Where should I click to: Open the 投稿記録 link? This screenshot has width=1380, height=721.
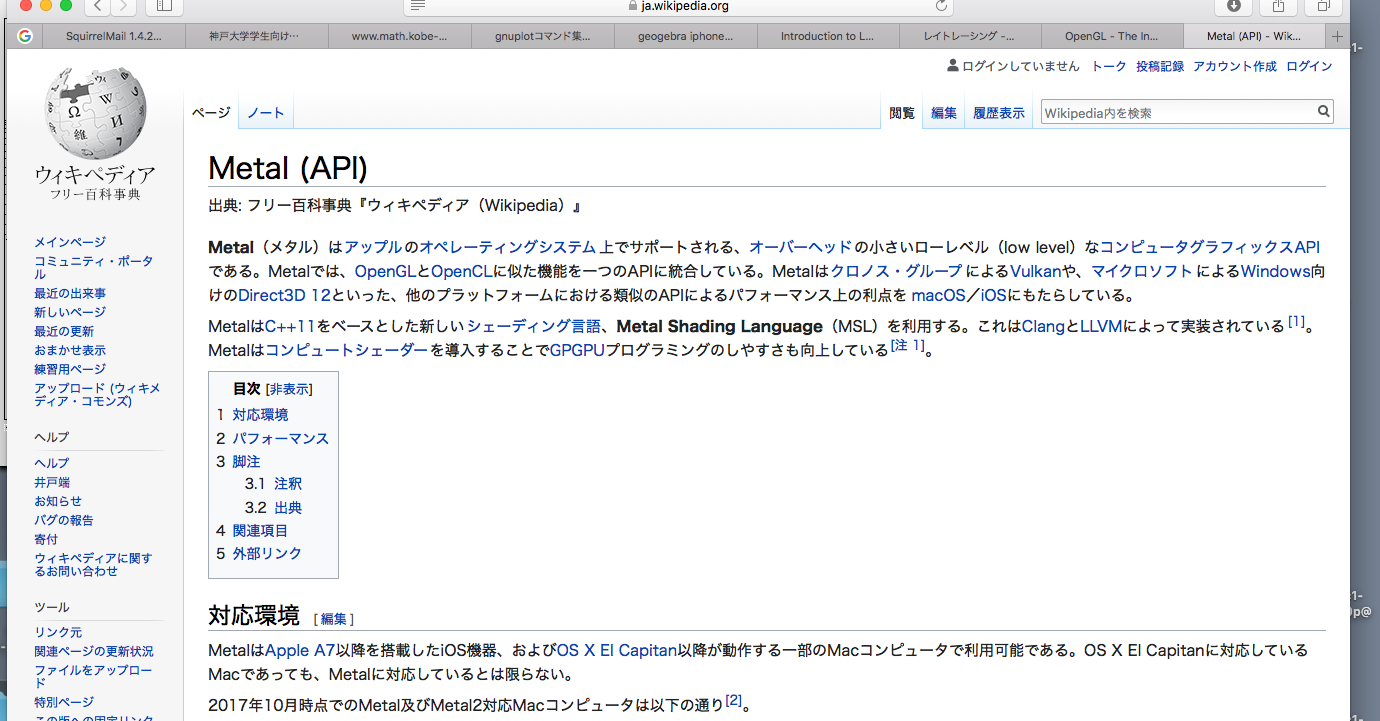[x=1160, y=66]
